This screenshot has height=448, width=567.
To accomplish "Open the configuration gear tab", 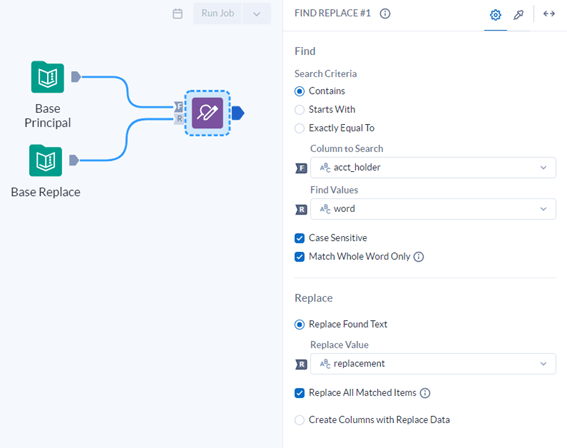I will click(x=495, y=15).
